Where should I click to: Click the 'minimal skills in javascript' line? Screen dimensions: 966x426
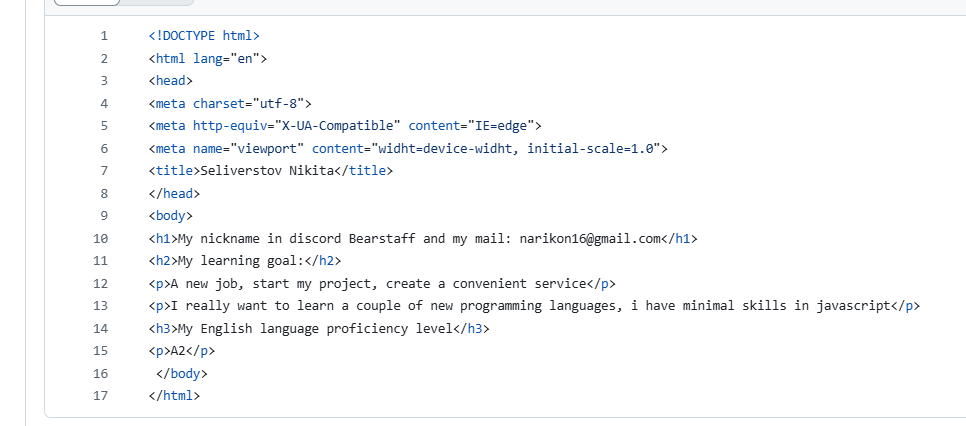[534, 306]
